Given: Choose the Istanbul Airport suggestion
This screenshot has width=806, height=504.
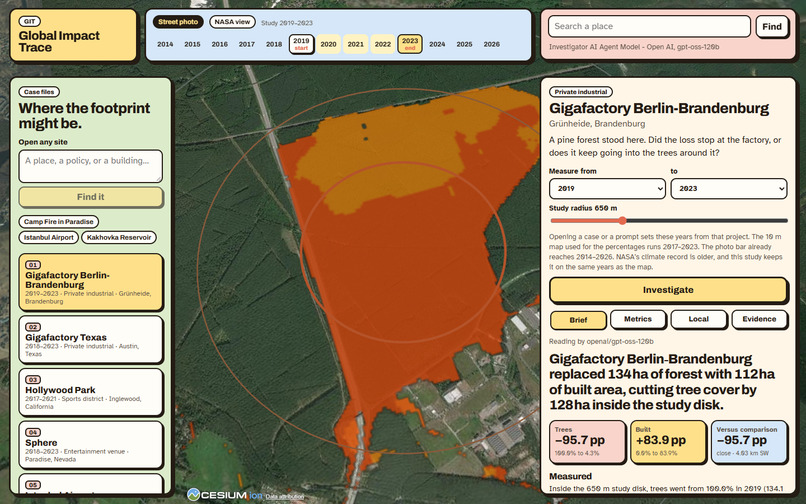Looking at the screenshot, I should 49,238.
